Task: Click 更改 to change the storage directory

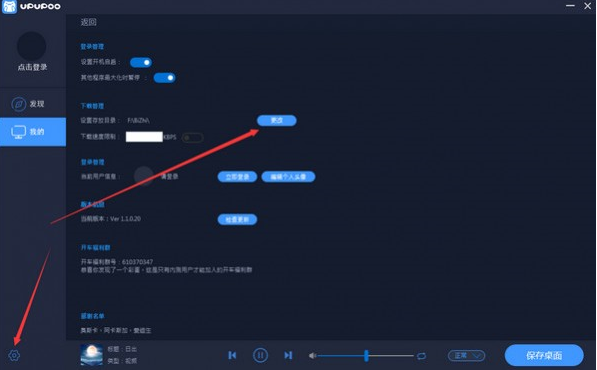Action: pyautogui.click(x=277, y=120)
